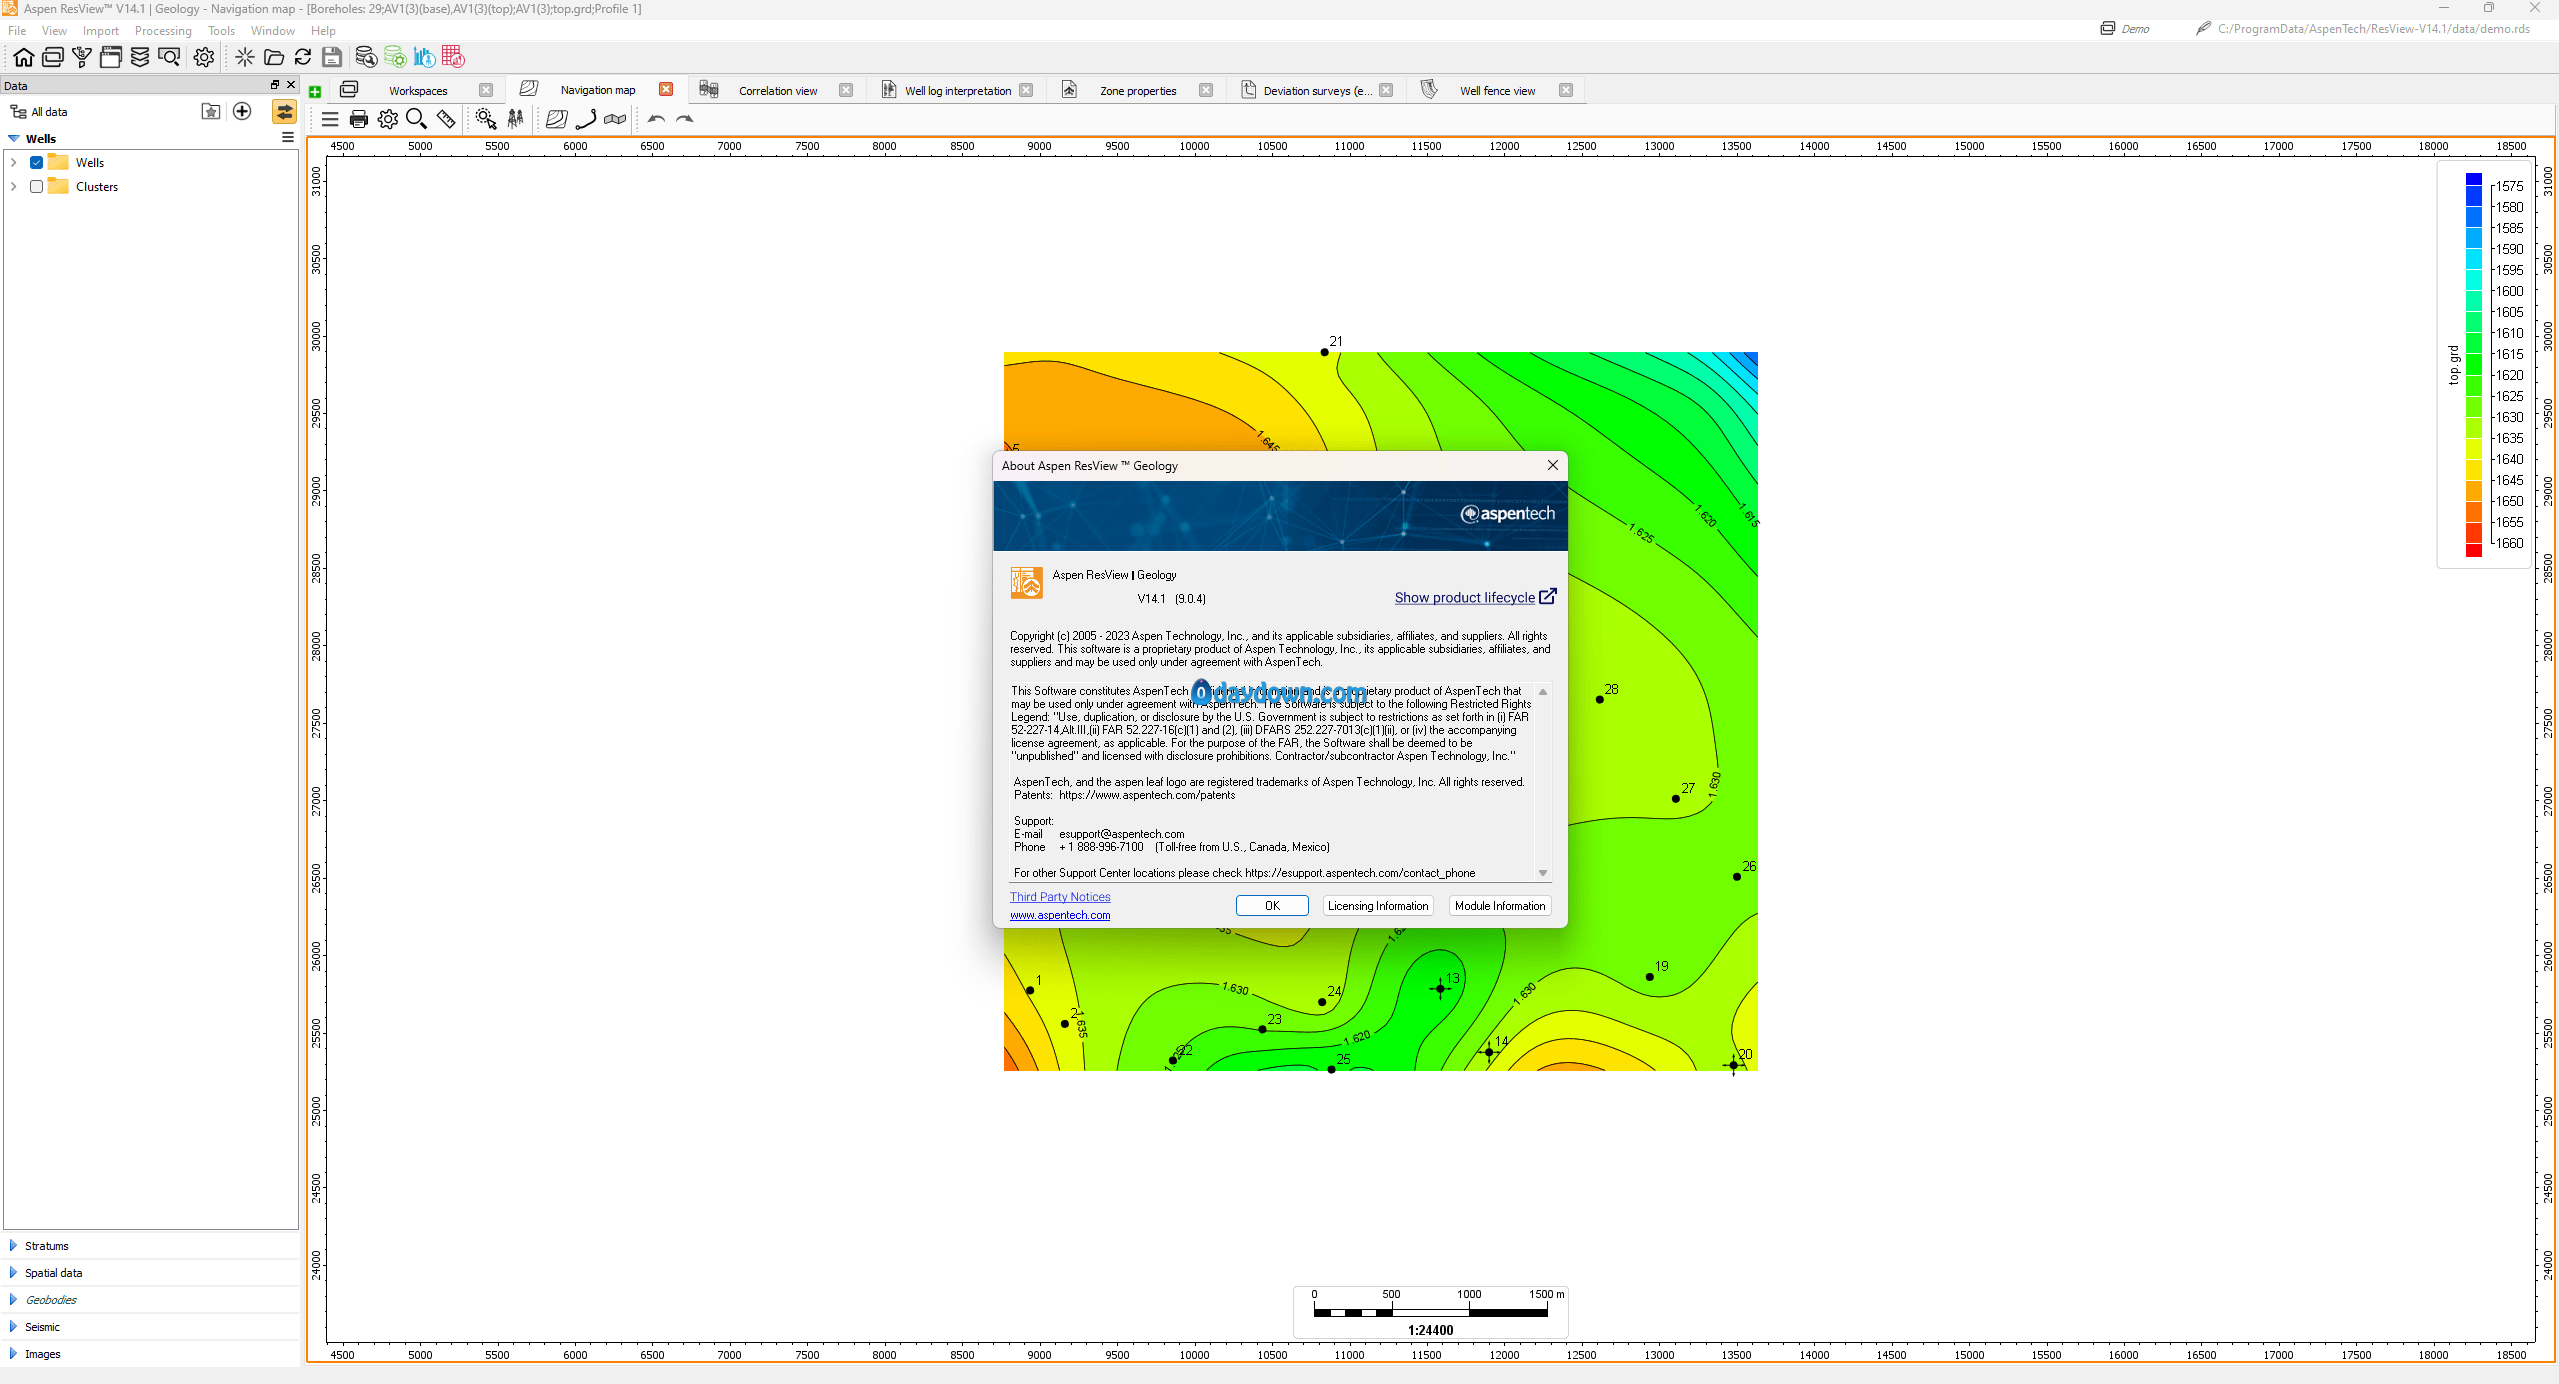The width and height of the screenshot is (2559, 1384).
Task: Click the undo arrow in map toolbar
Action: coord(656,119)
